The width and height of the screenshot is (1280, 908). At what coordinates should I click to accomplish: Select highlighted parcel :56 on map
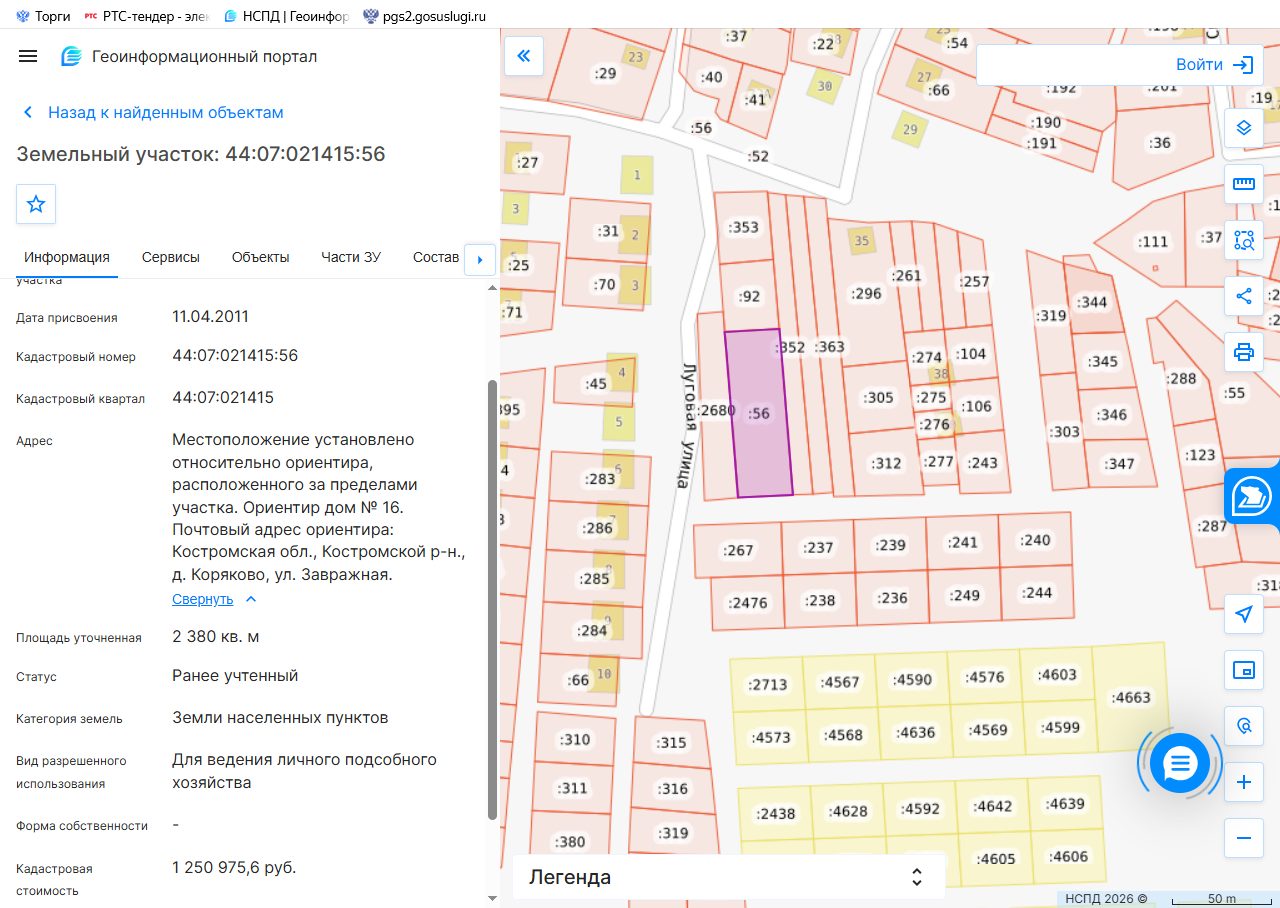(x=759, y=413)
